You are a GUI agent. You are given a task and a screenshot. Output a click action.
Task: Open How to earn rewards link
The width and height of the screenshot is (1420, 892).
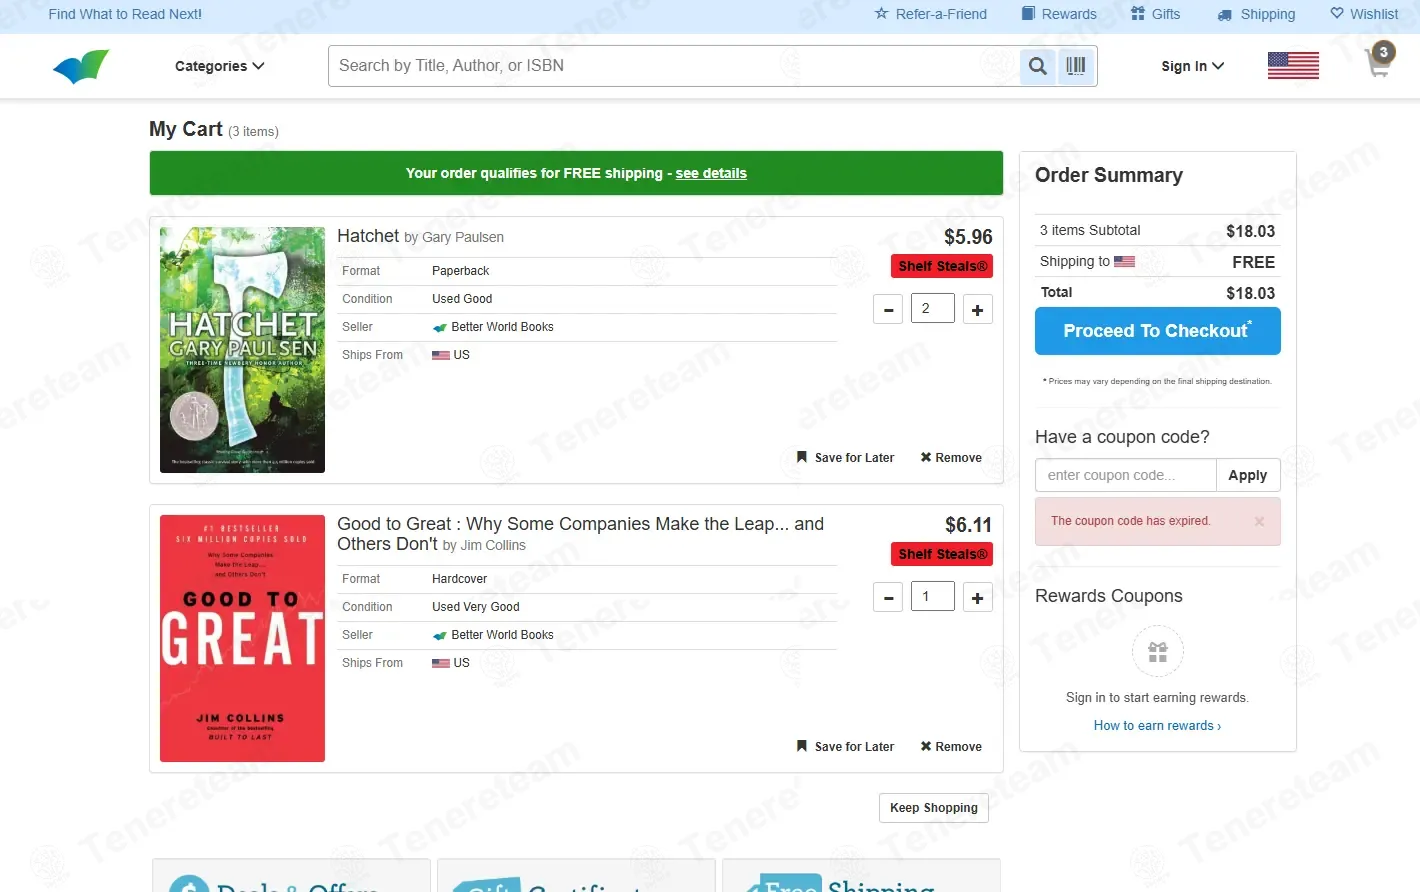tap(1158, 726)
